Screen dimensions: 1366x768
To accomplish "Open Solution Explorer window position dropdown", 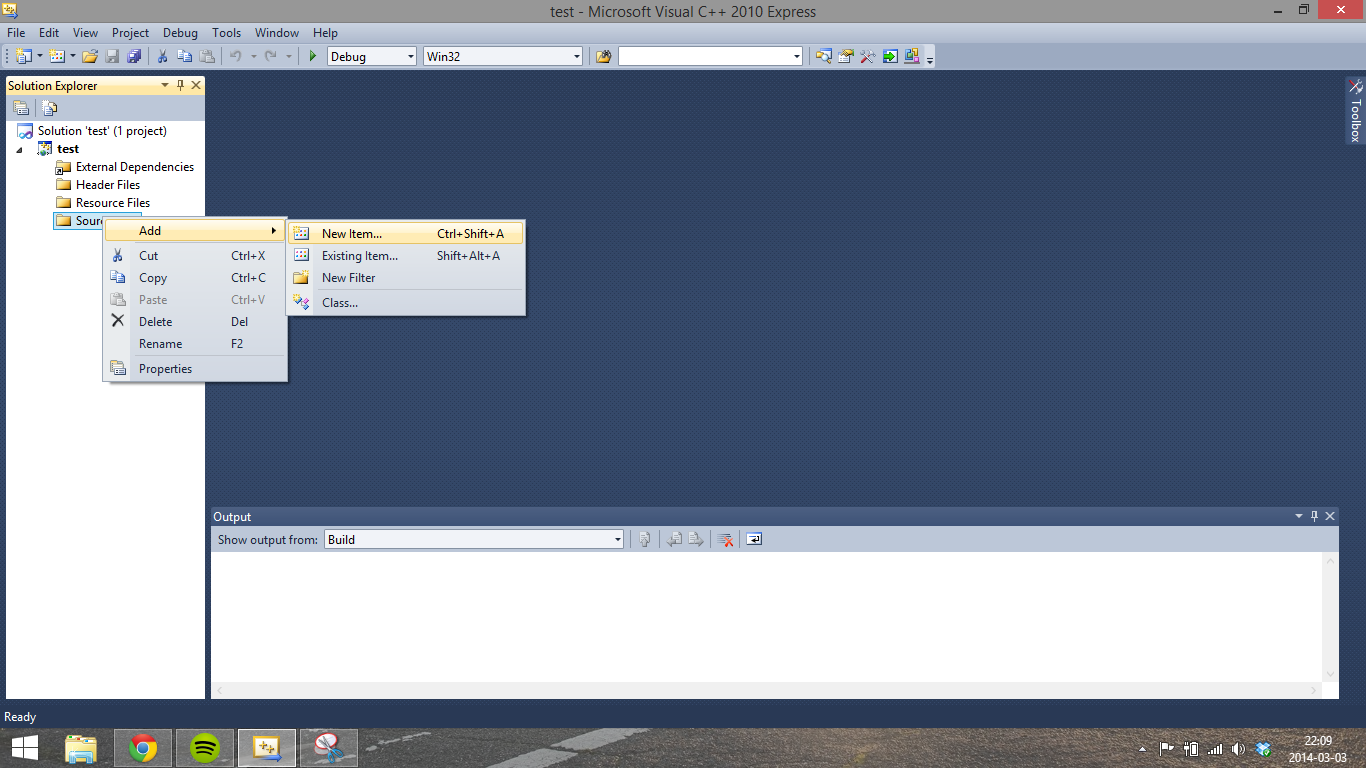I will 166,86.
